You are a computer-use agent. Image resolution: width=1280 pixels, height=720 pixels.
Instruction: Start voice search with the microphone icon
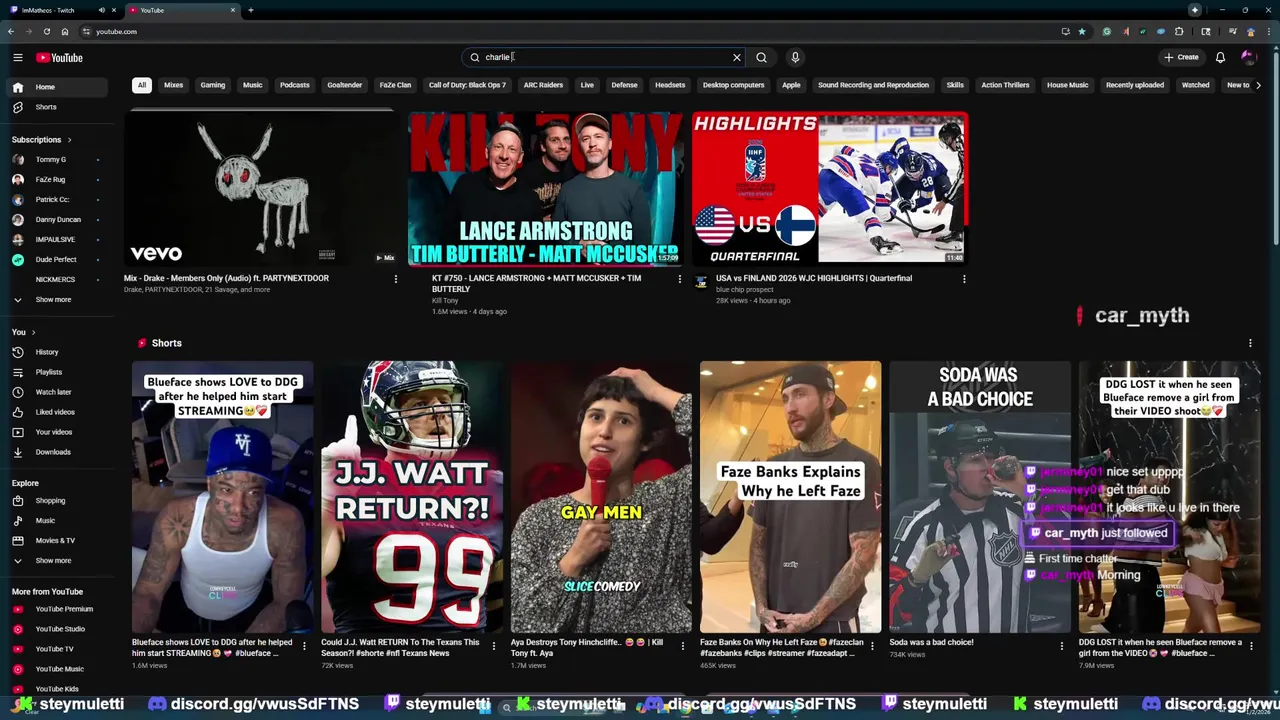(x=795, y=57)
